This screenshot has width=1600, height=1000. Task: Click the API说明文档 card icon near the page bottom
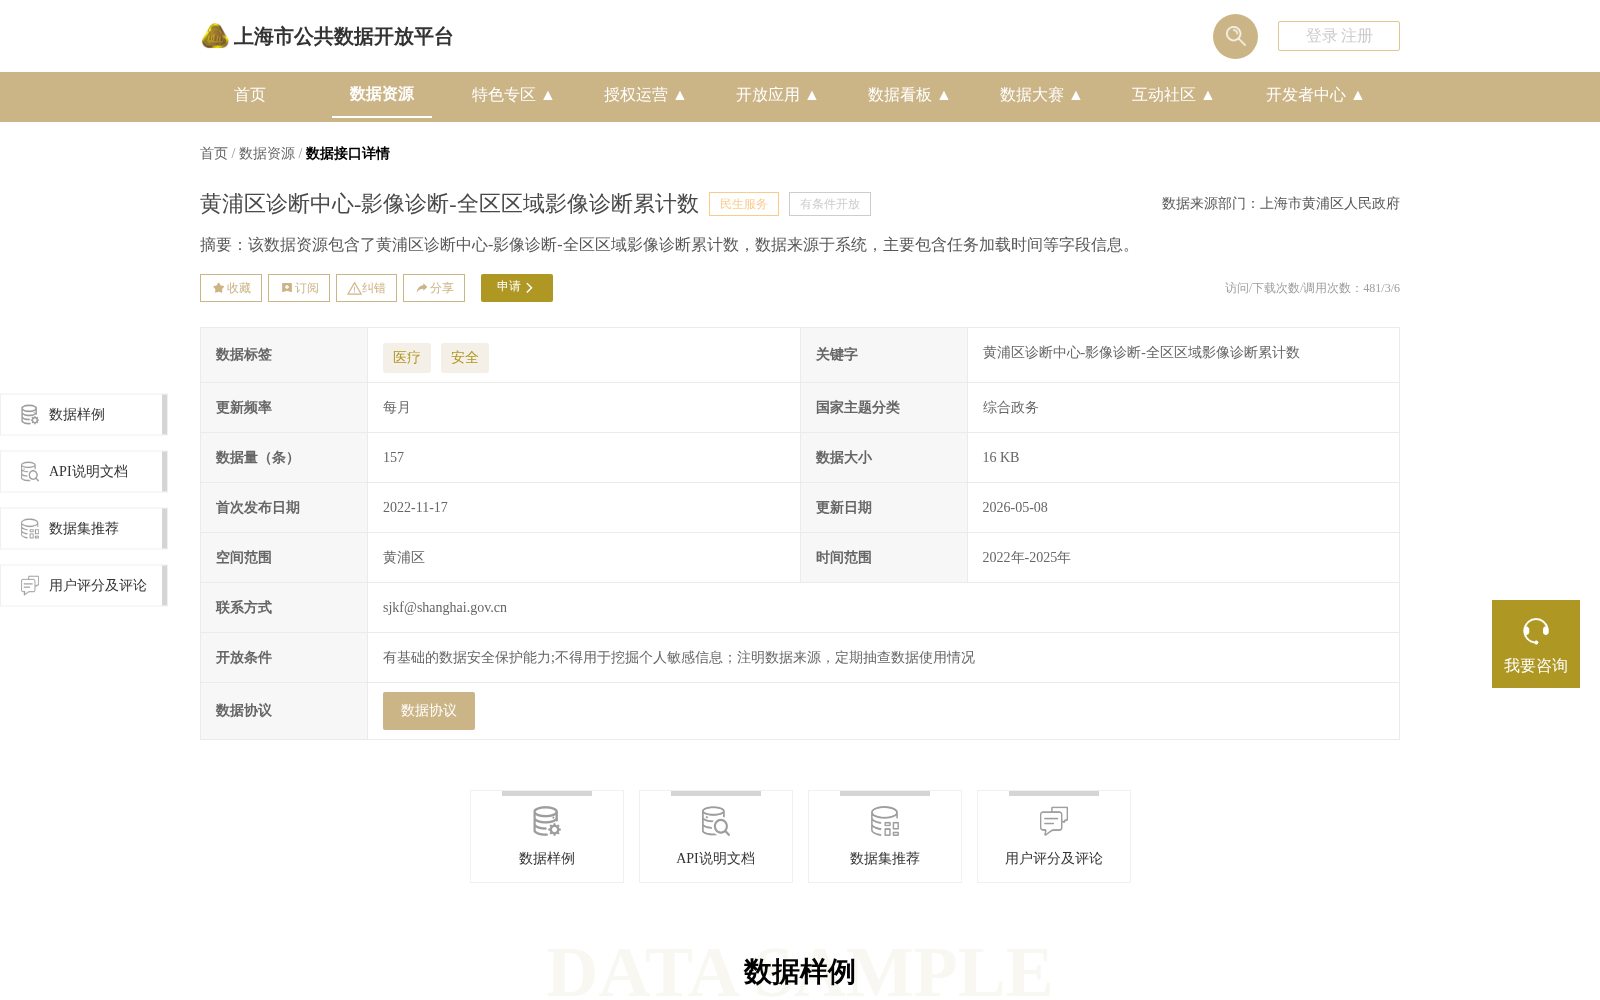(716, 822)
